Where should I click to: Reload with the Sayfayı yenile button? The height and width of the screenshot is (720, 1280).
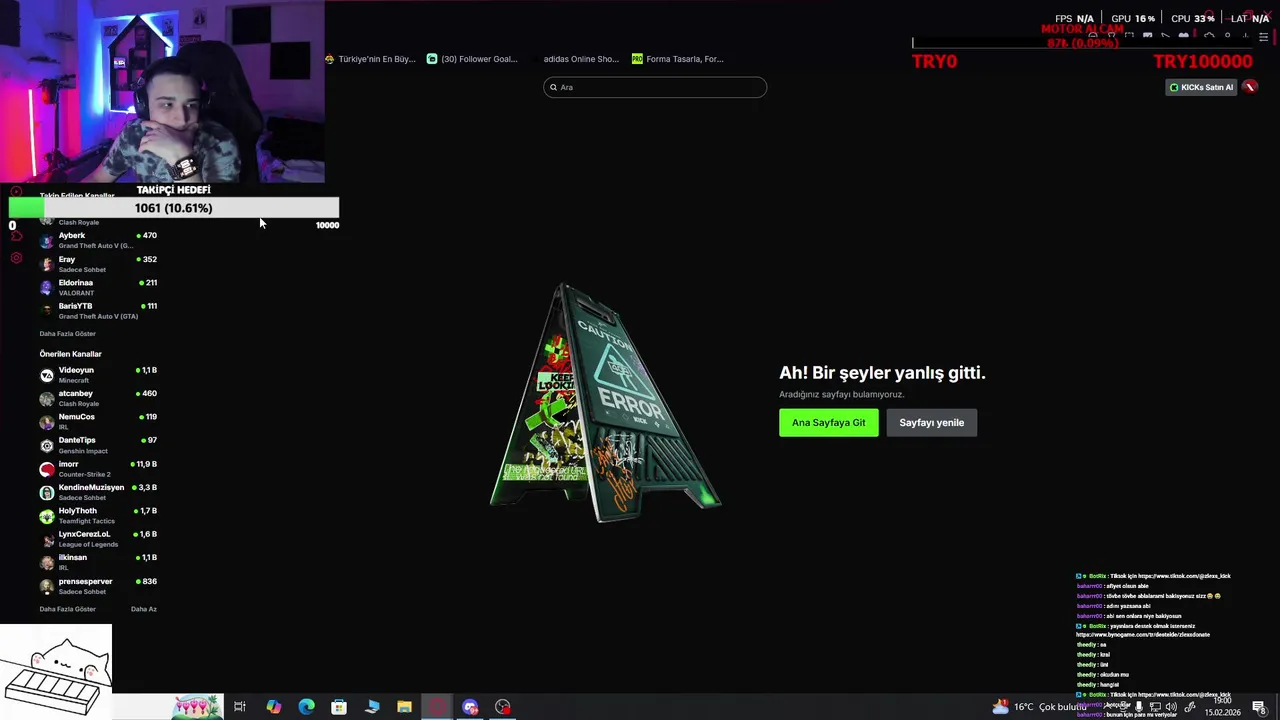point(931,422)
